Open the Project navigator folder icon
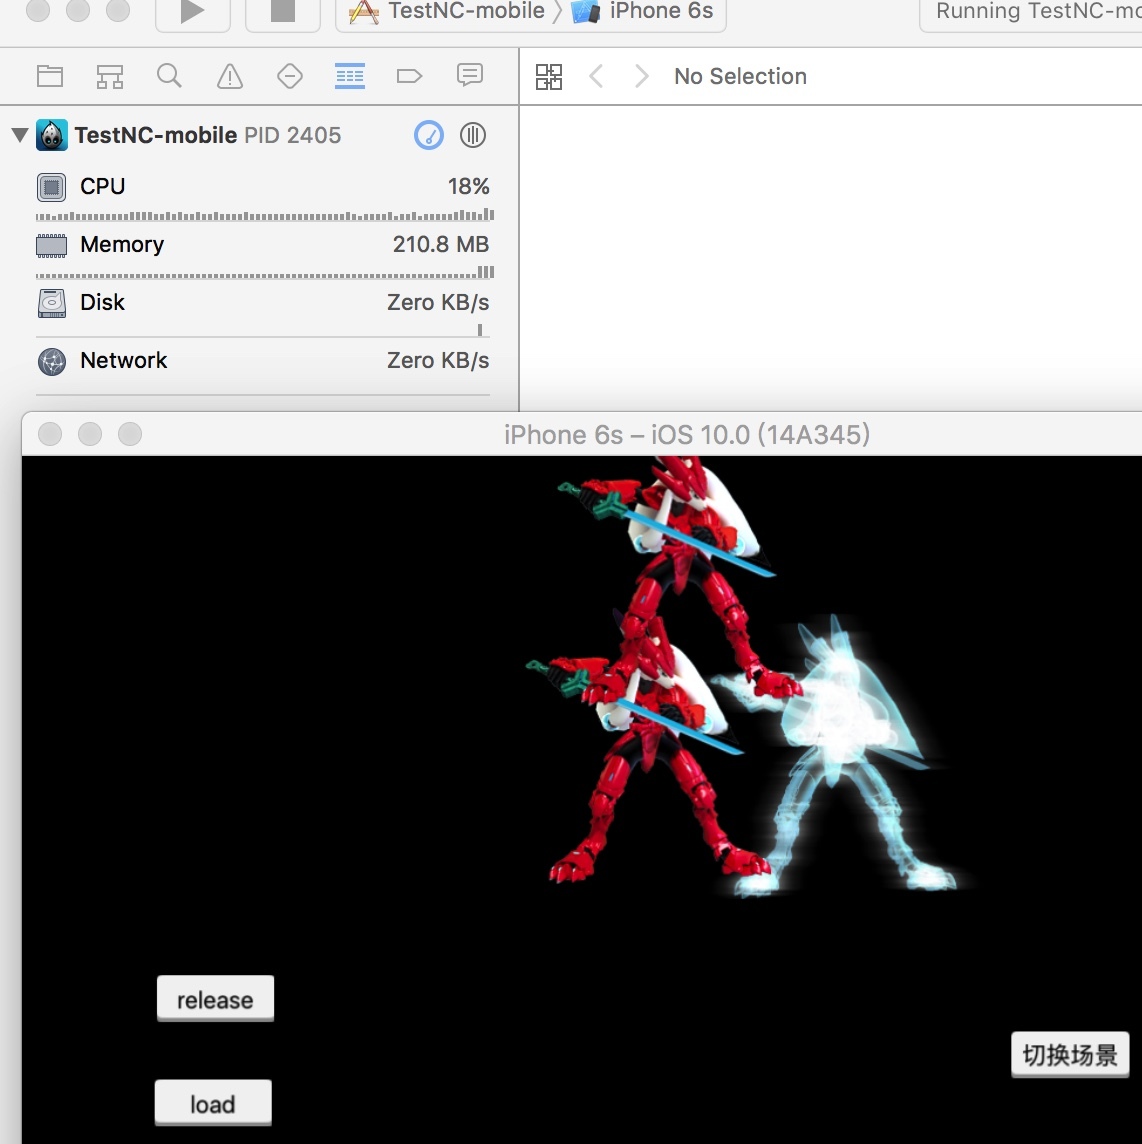The width and height of the screenshot is (1142, 1144). (50, 76)
